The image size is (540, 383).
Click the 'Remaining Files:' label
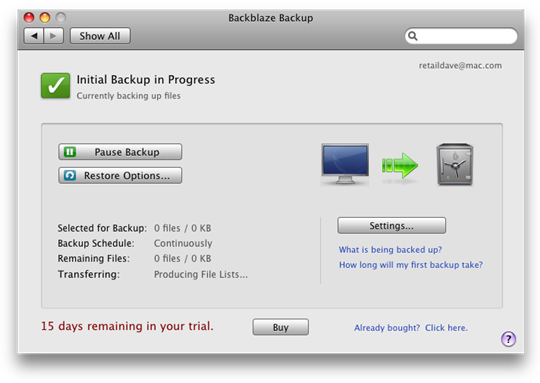(x=94, y=258)
